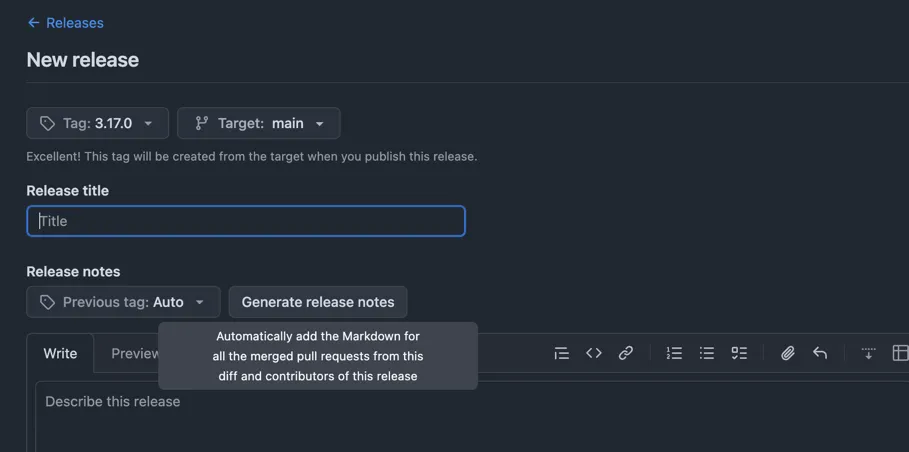Image resolution: width=909 pixels, height=452 pixels.
Task: Add a link with the link icon
Action: coord(626,353)
